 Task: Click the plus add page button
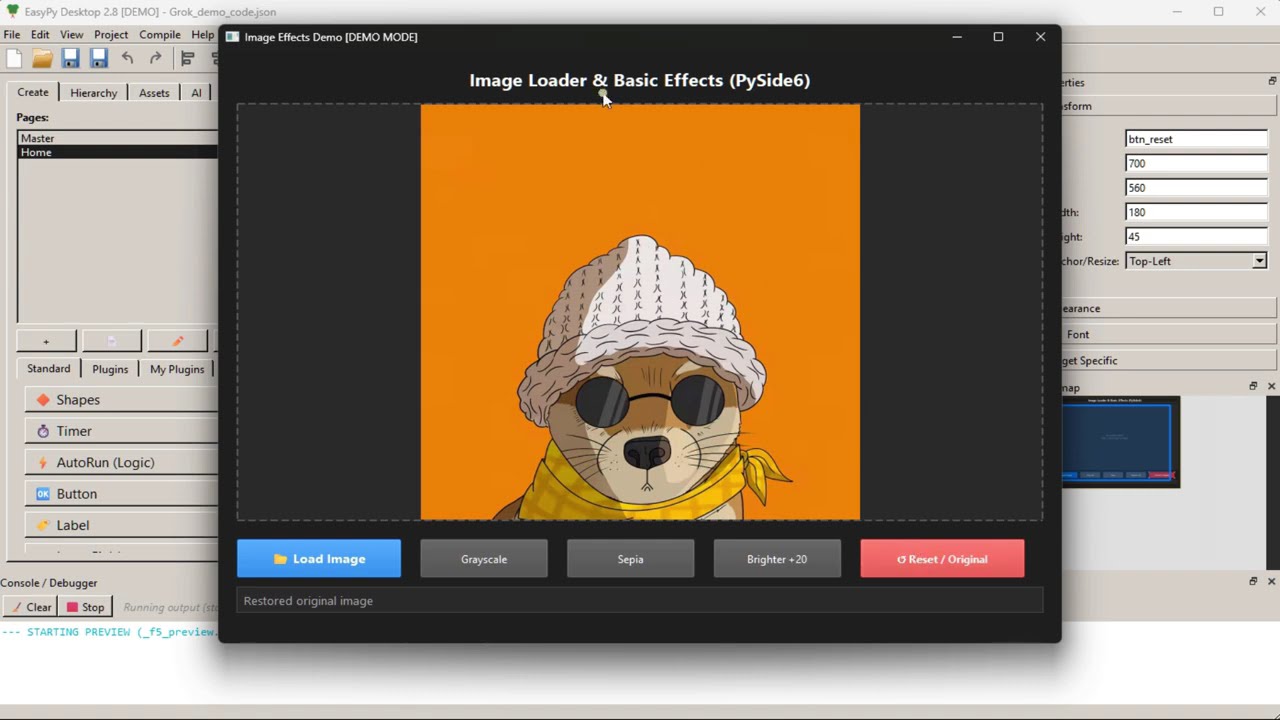pos(46,341)
